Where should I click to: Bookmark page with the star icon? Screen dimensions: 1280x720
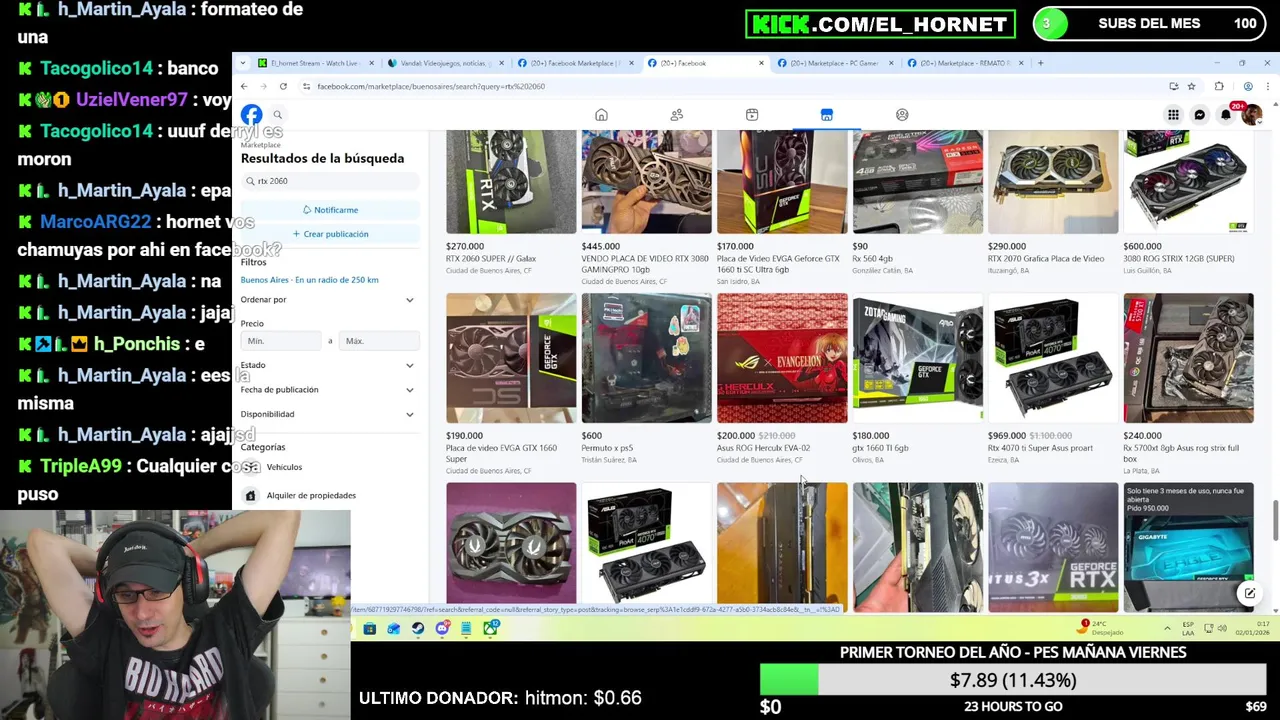pos(1191,87)
